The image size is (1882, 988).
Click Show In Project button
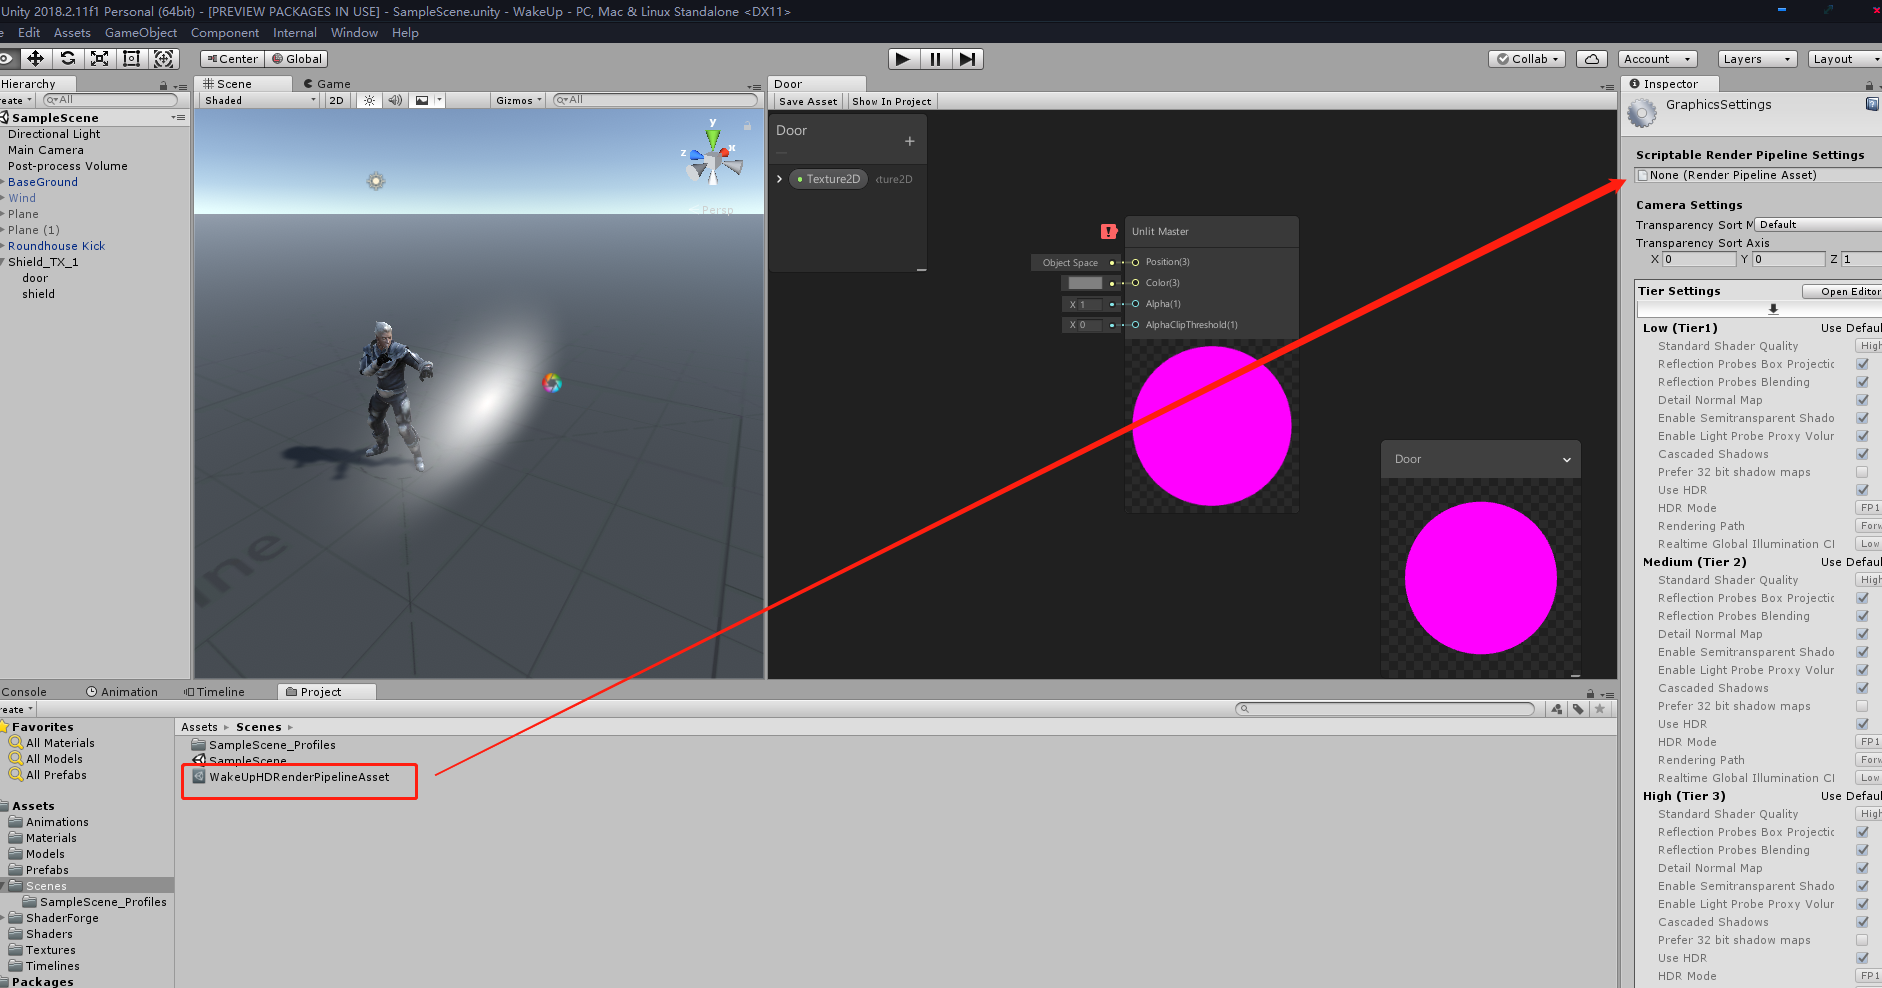[892, 101]
